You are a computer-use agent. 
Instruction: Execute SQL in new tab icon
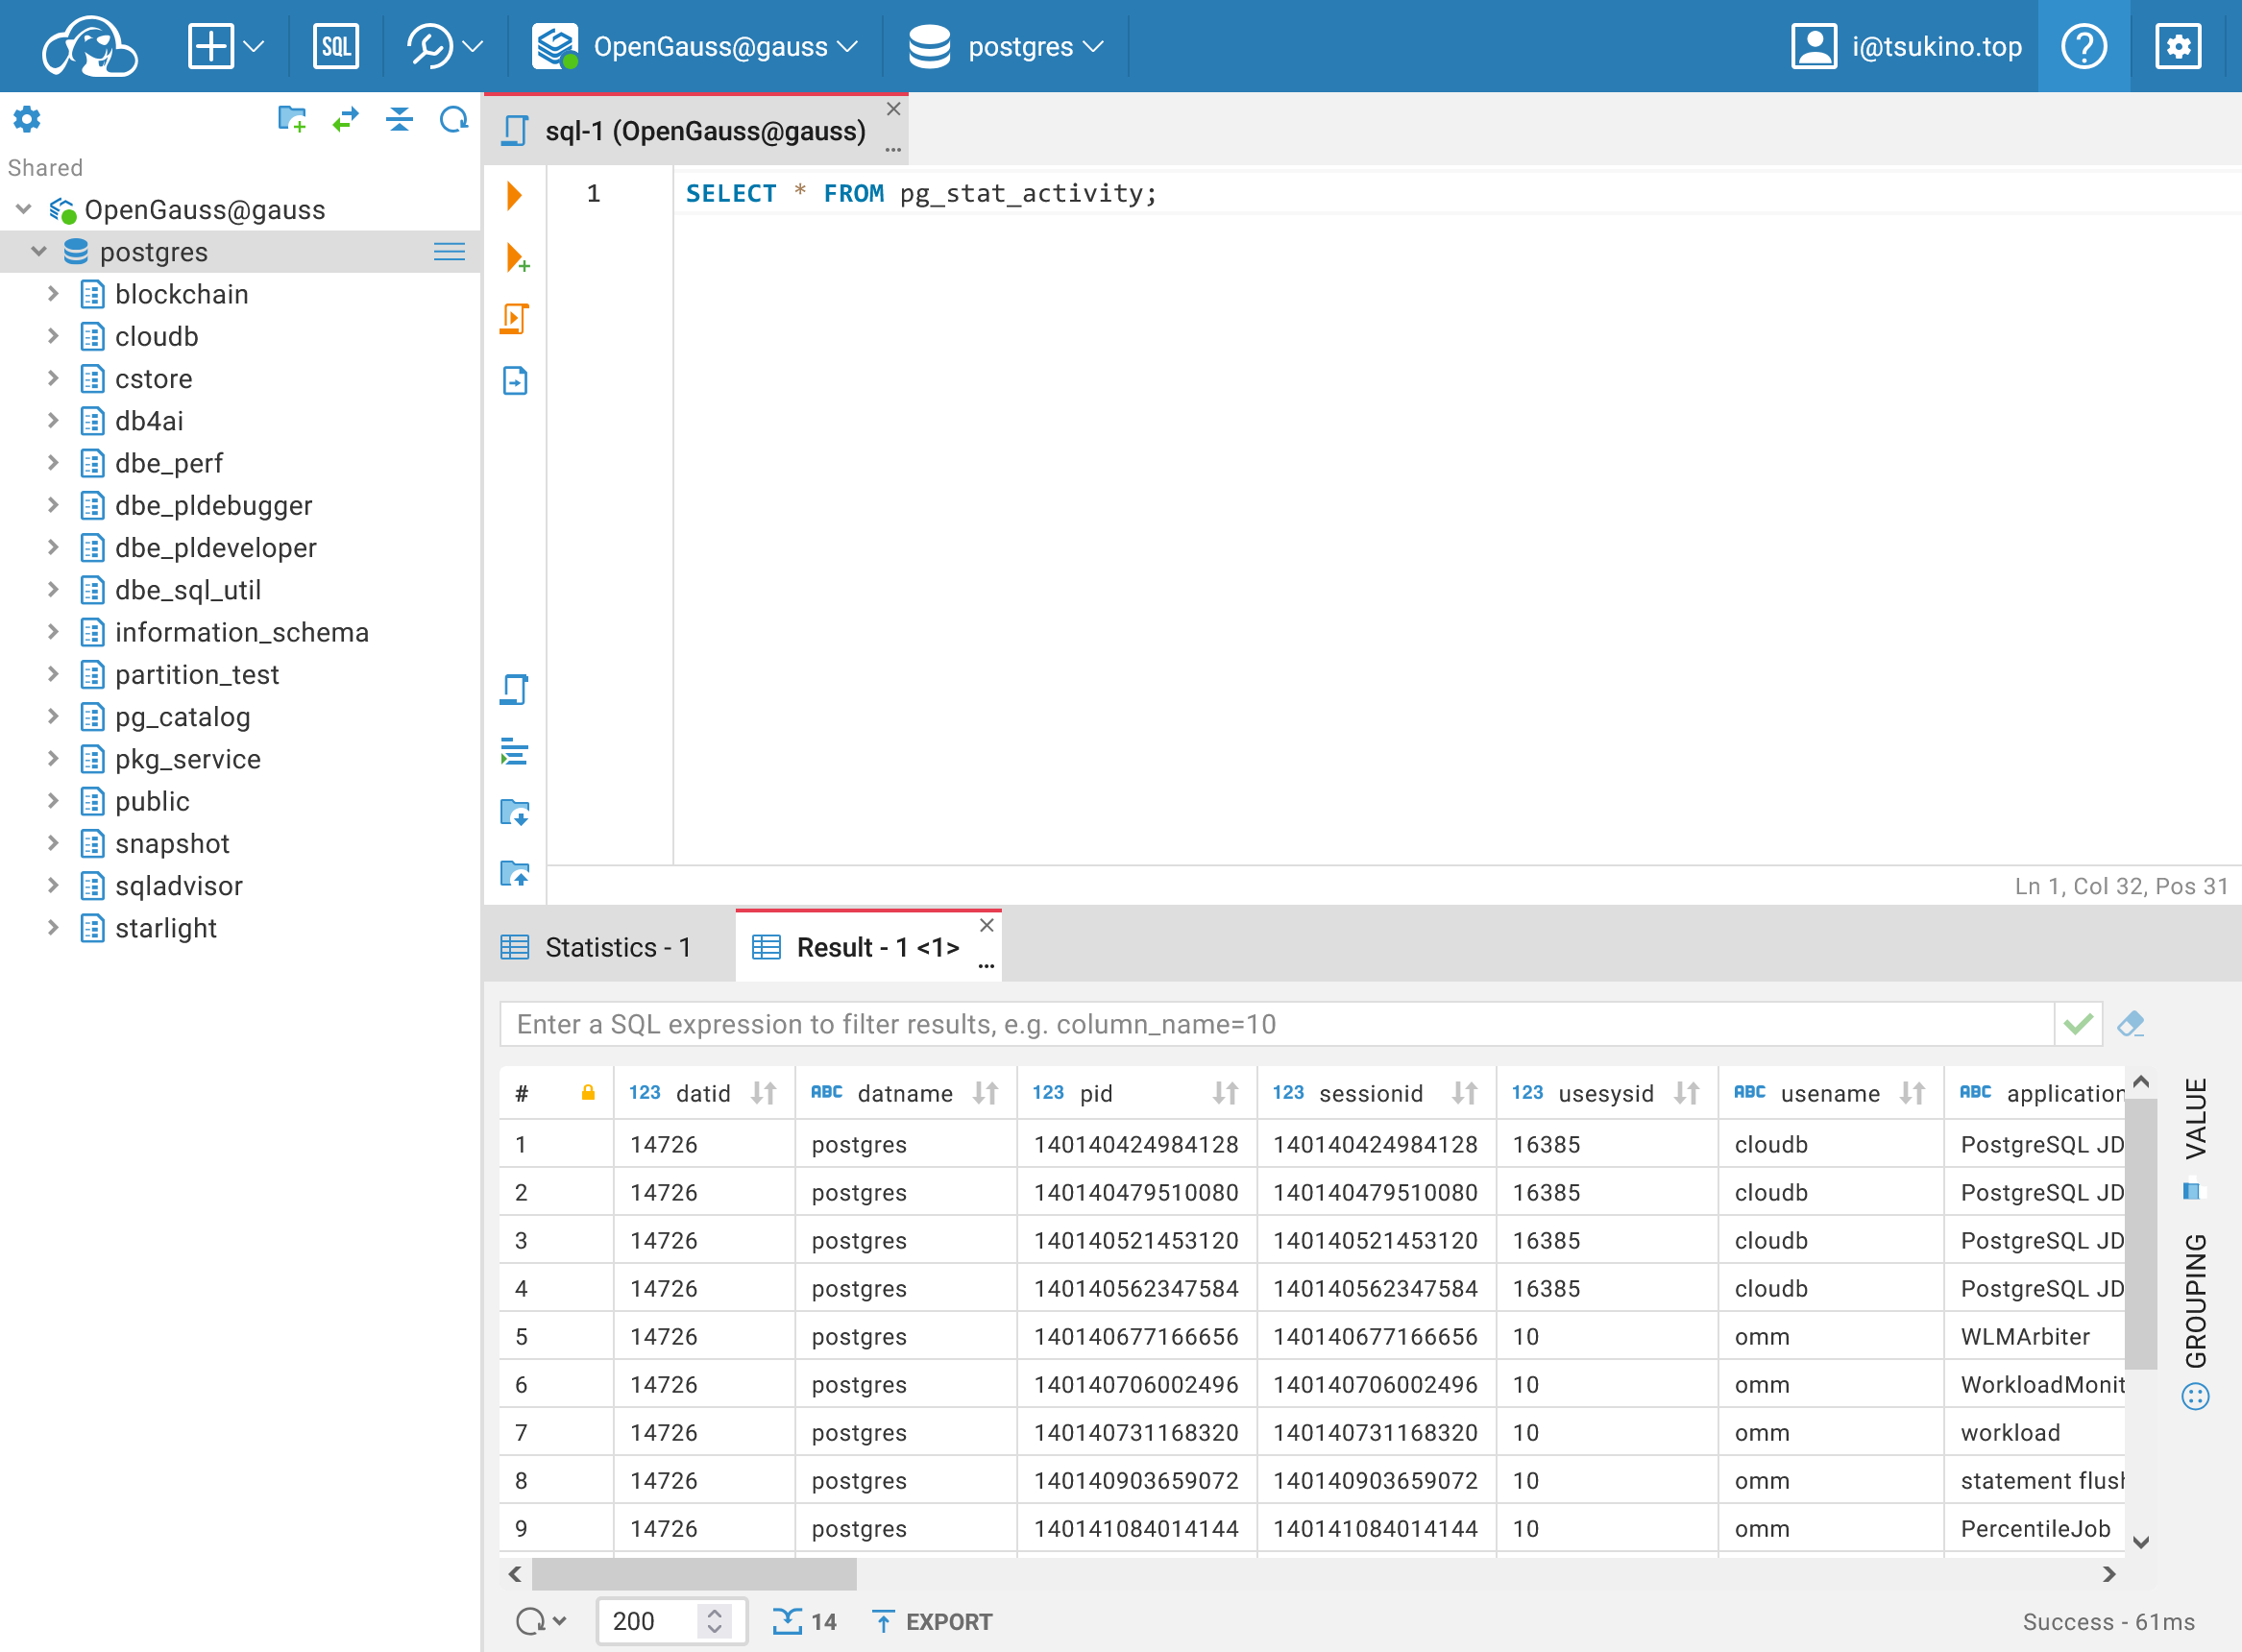516,258
